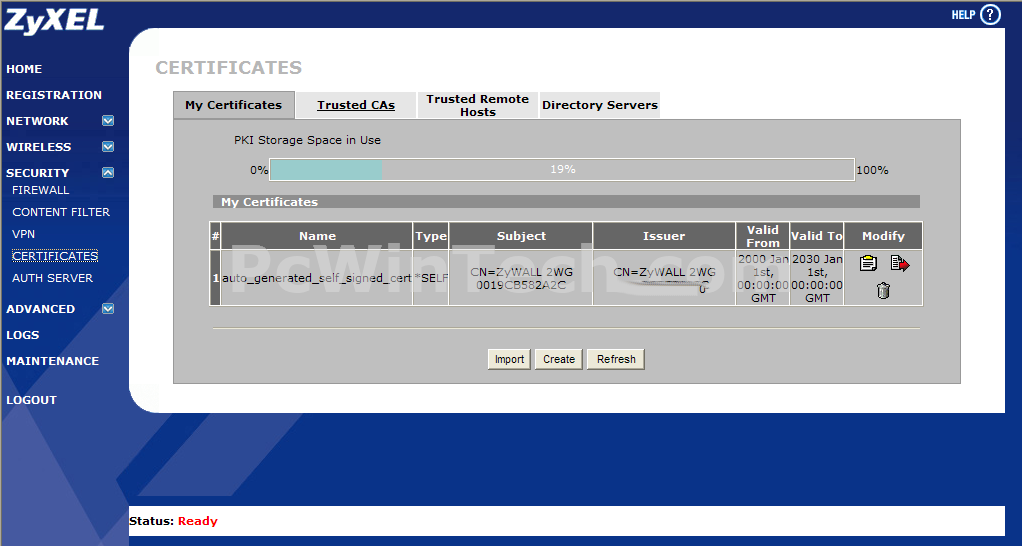The height and width of the screenshot is (546, 1022).
Task: Click the PKI Storage Space in Use label
Action: 307,140
